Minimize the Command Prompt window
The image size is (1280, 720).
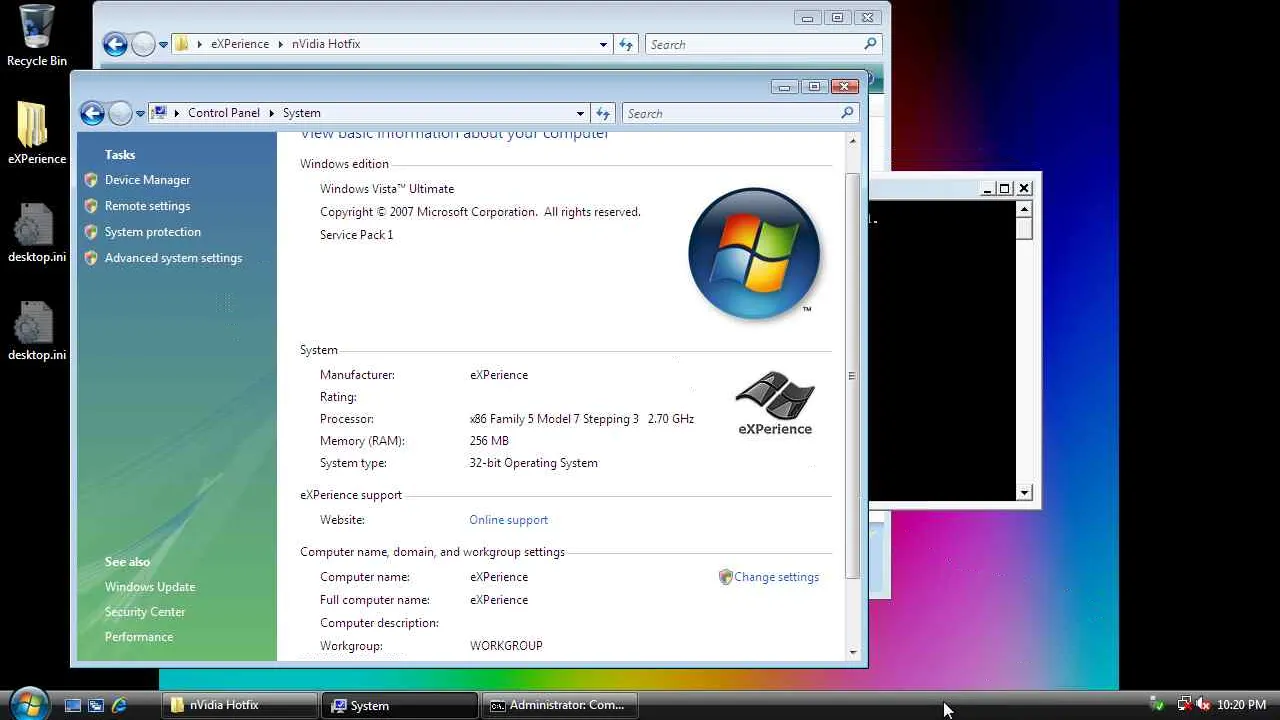click(987, 189)
